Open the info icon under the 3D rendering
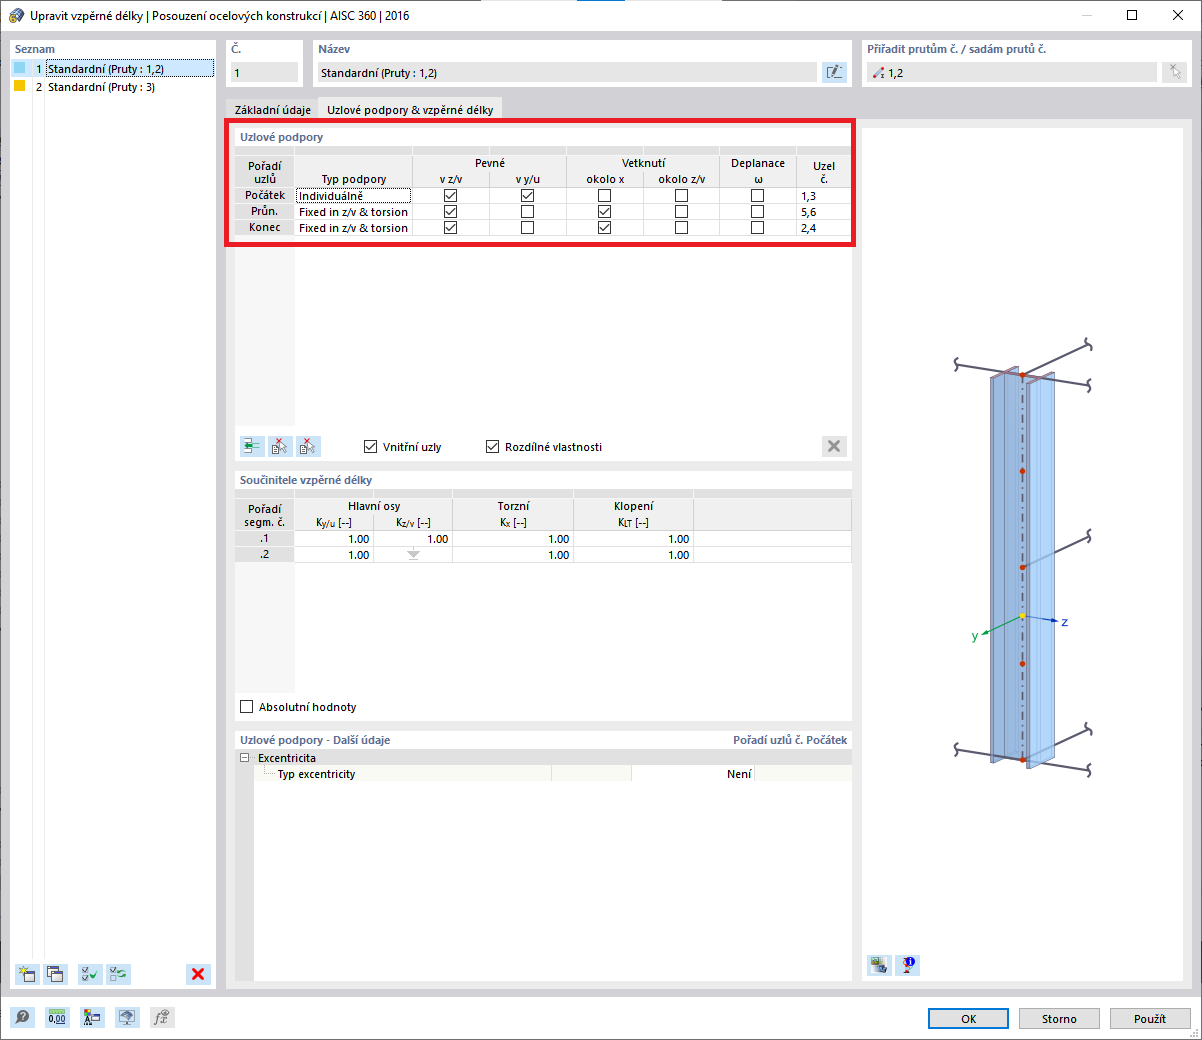 click(x=907, y=965)
